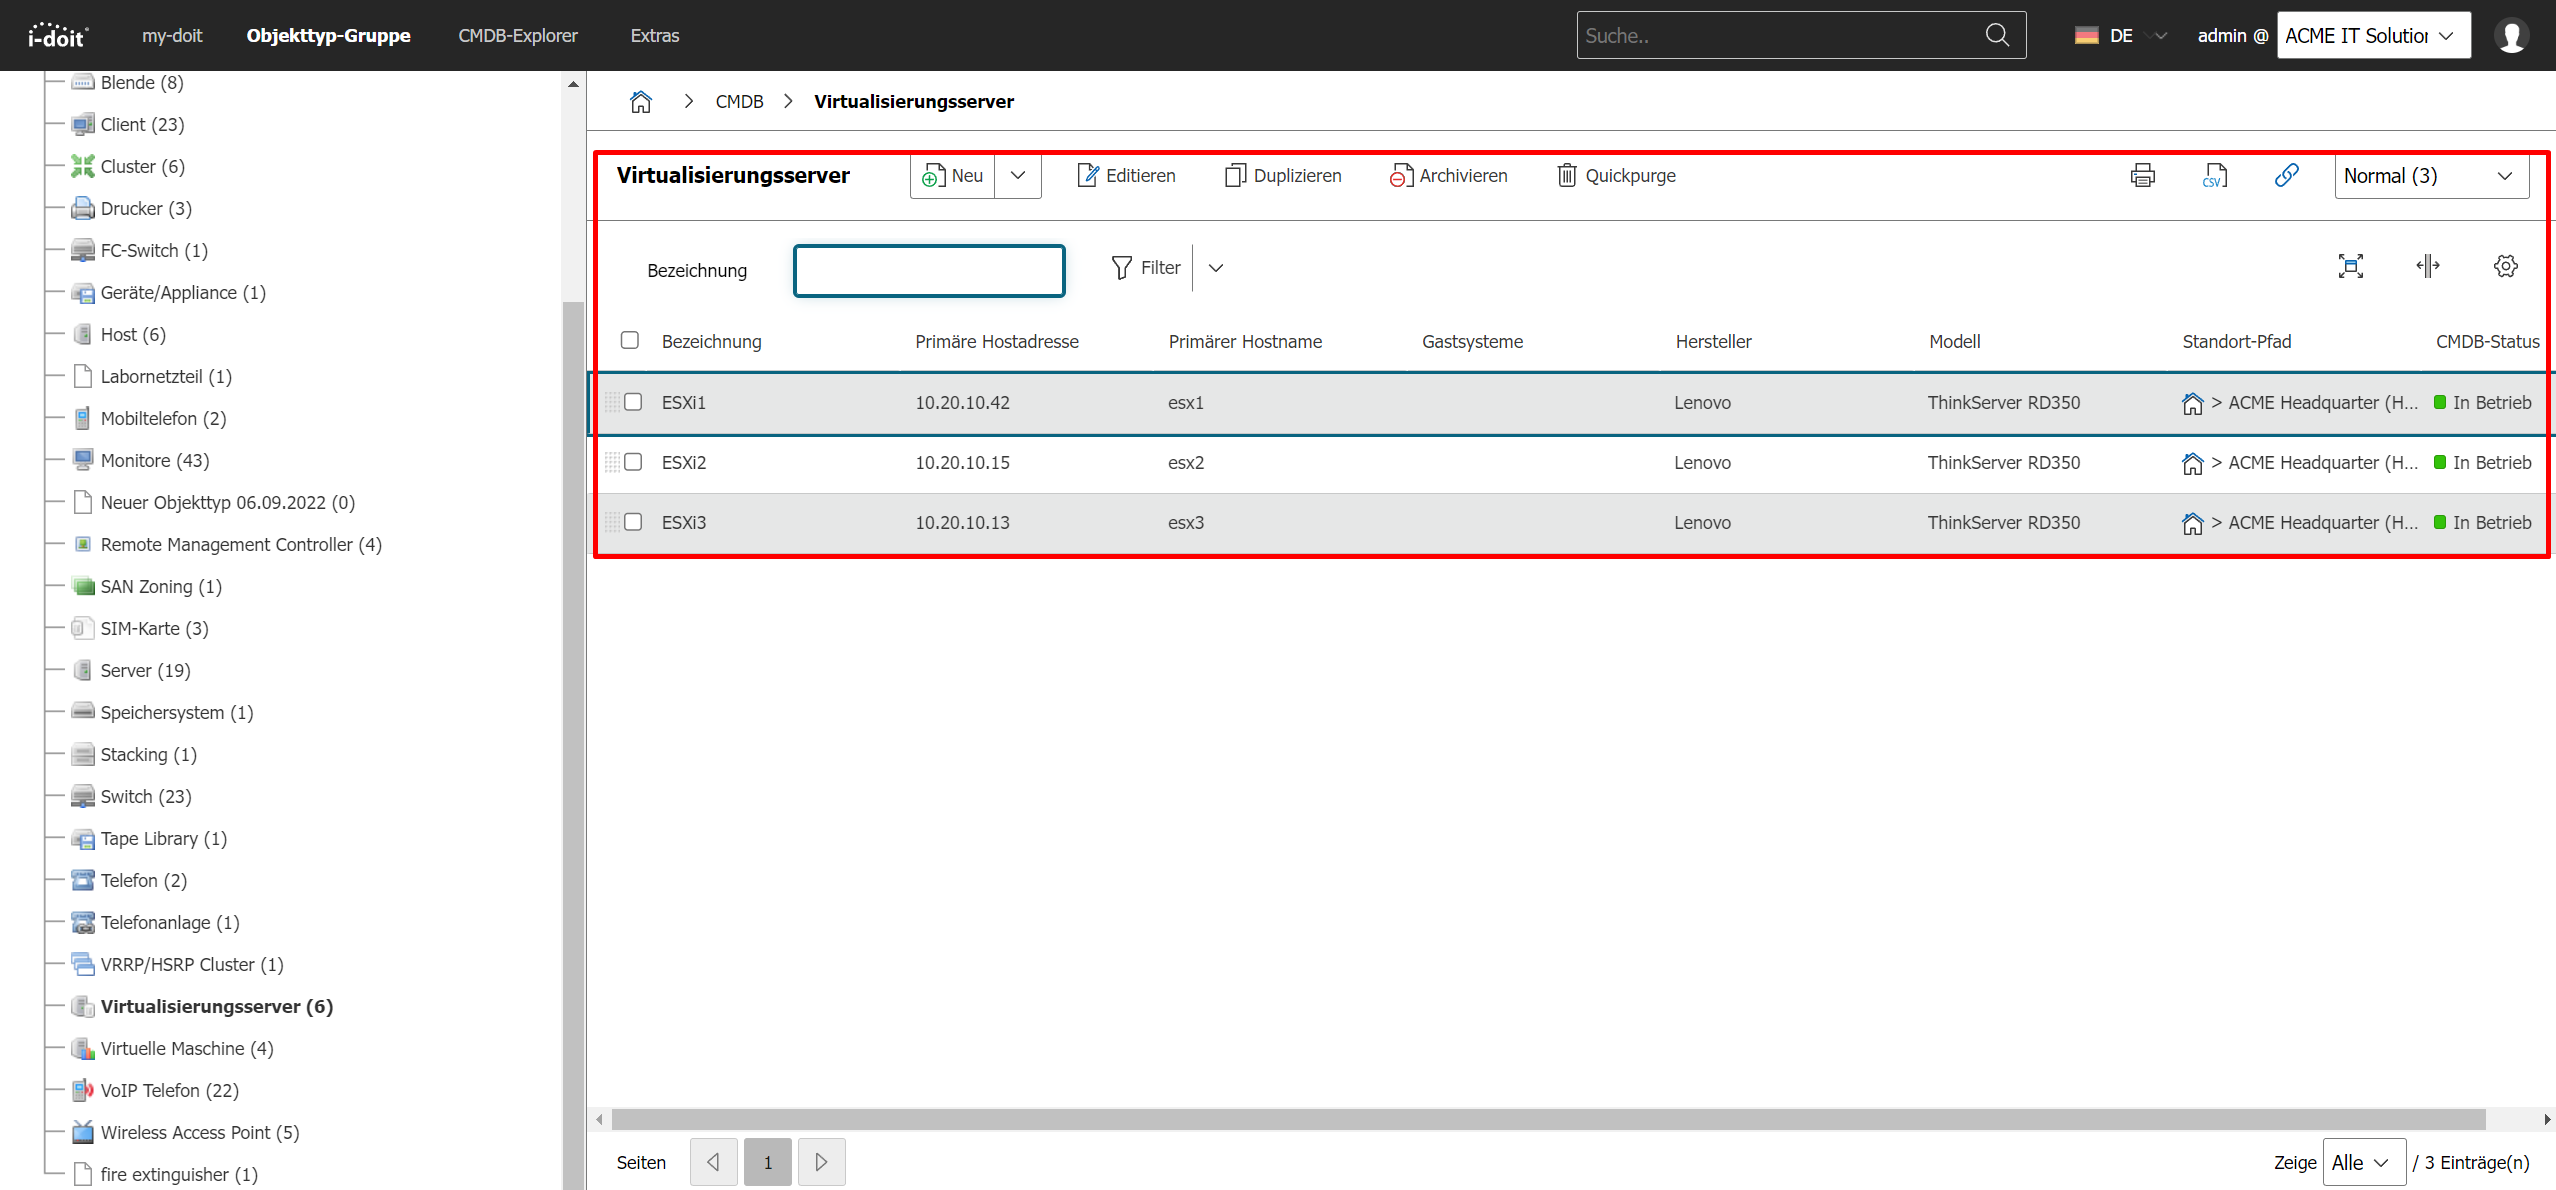The image size is (2556, 1190).
Task: Click drag handle of ESXi2 row
Action: pyautogui.click(x=612, y=462)
